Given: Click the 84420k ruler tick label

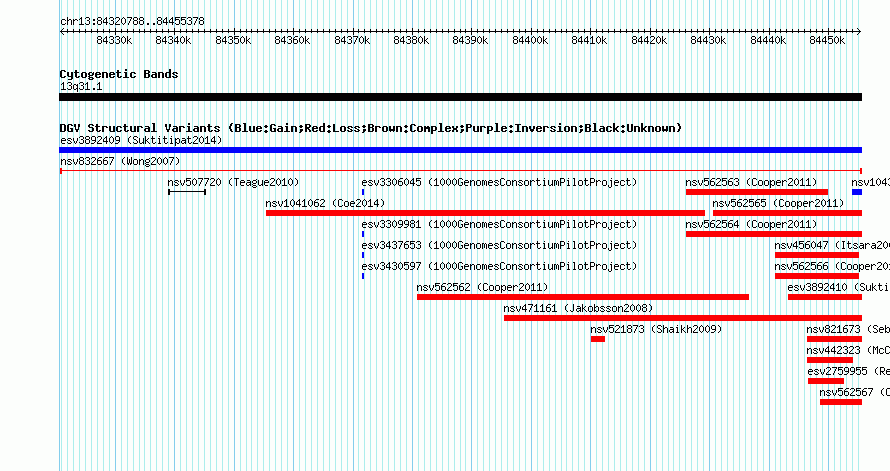Looking at the screenshot, I should click(x=649, y=40).
